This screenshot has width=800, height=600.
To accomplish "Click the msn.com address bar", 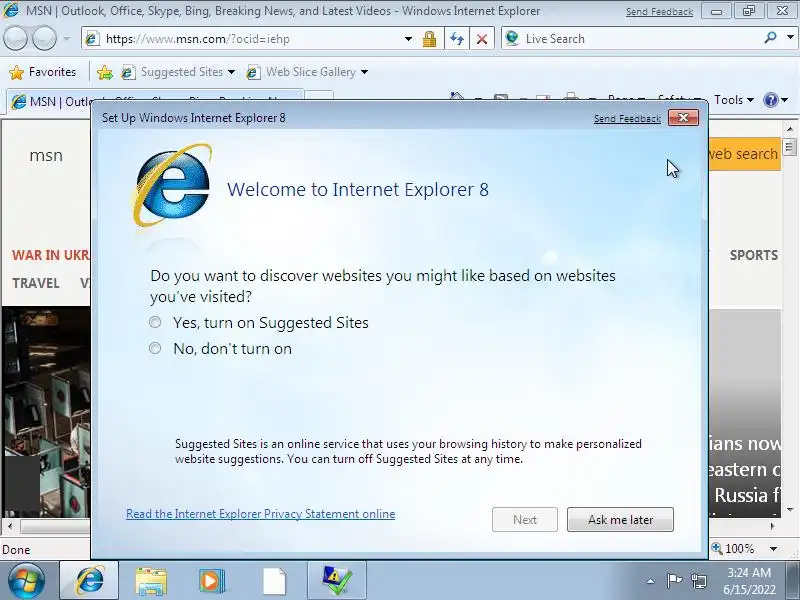I will 245,39.
